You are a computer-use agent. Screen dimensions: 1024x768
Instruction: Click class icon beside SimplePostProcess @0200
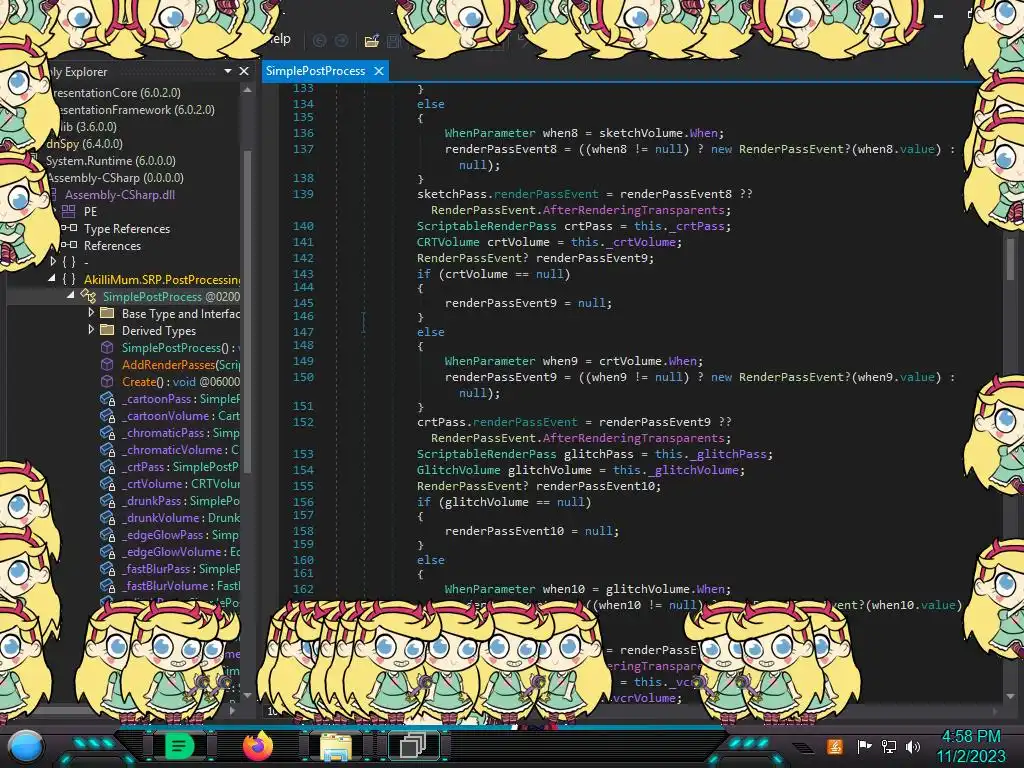pos(88,296)
